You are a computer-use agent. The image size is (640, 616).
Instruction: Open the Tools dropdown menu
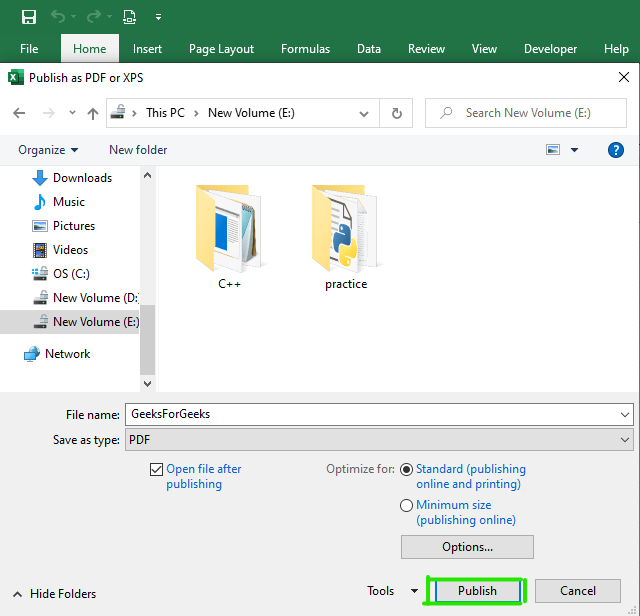(392, 591)
